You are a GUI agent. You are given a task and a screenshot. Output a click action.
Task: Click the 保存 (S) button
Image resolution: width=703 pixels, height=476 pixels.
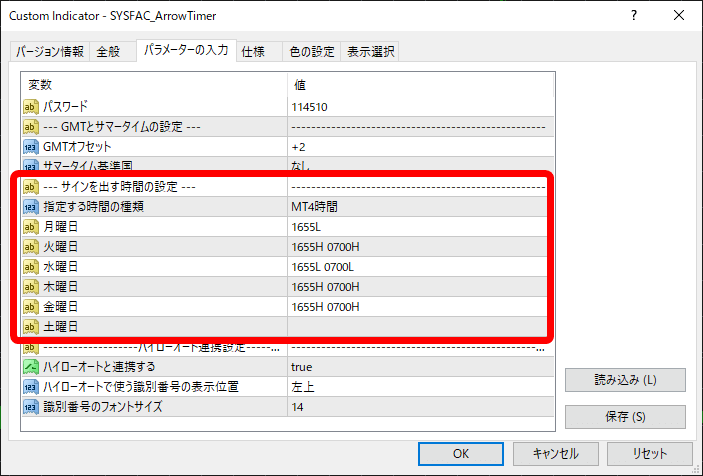[625, 417]
